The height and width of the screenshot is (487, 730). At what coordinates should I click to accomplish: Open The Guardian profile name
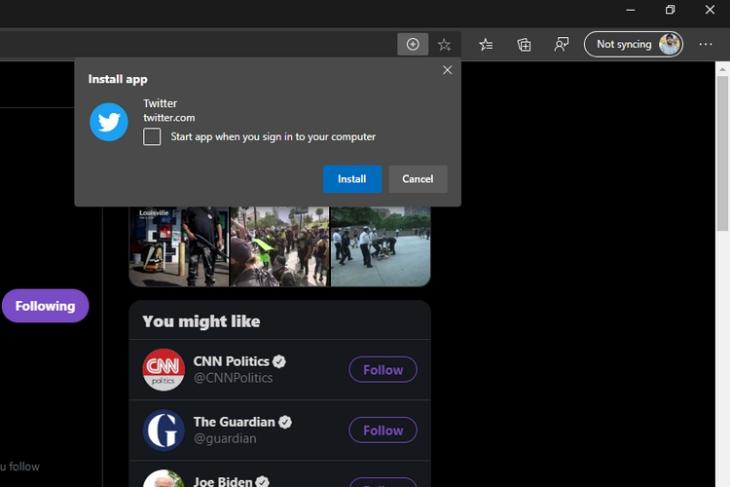pyautogui.click(x=234, y=422)
